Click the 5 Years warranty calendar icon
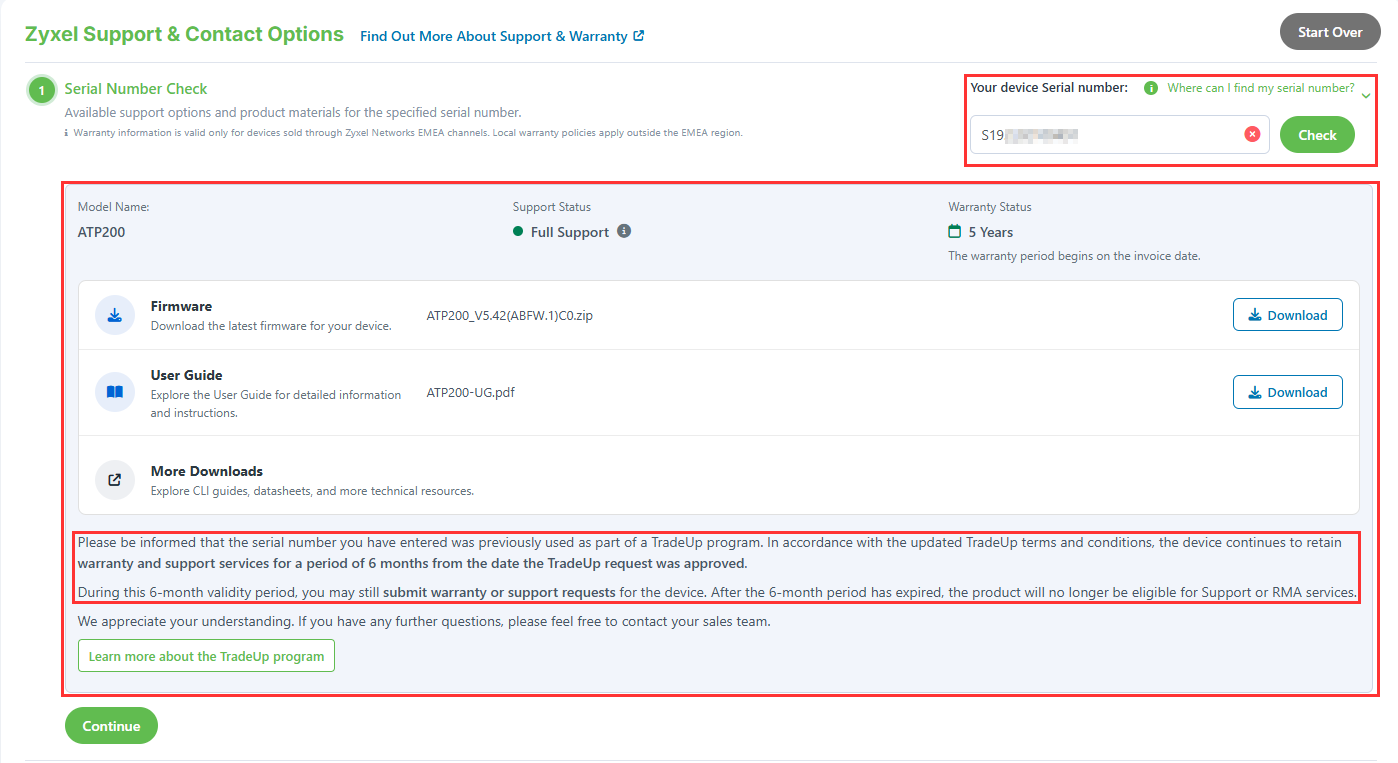 coord(955,231)
